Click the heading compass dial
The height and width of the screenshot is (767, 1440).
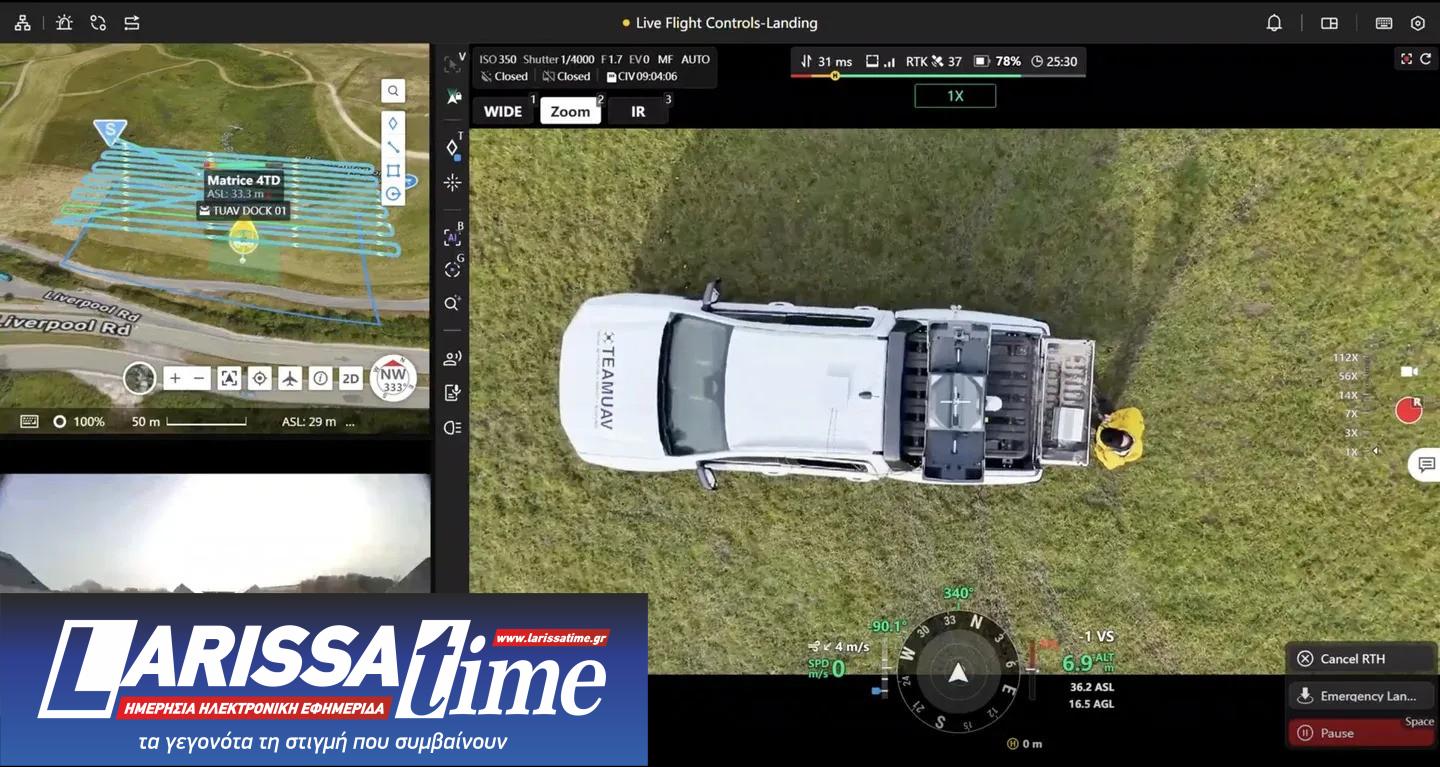tap(958, 673)
